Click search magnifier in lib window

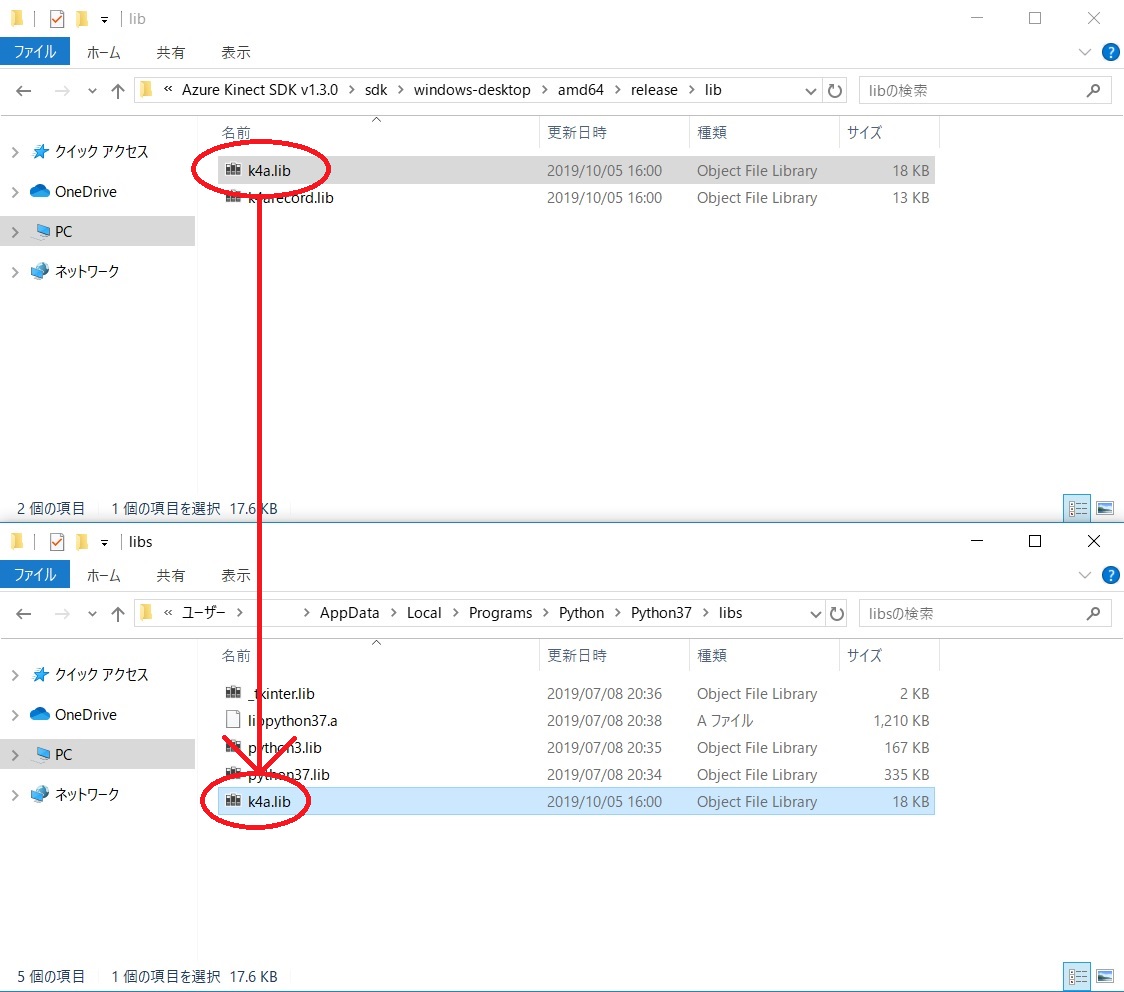click(x=1093, y=90)
